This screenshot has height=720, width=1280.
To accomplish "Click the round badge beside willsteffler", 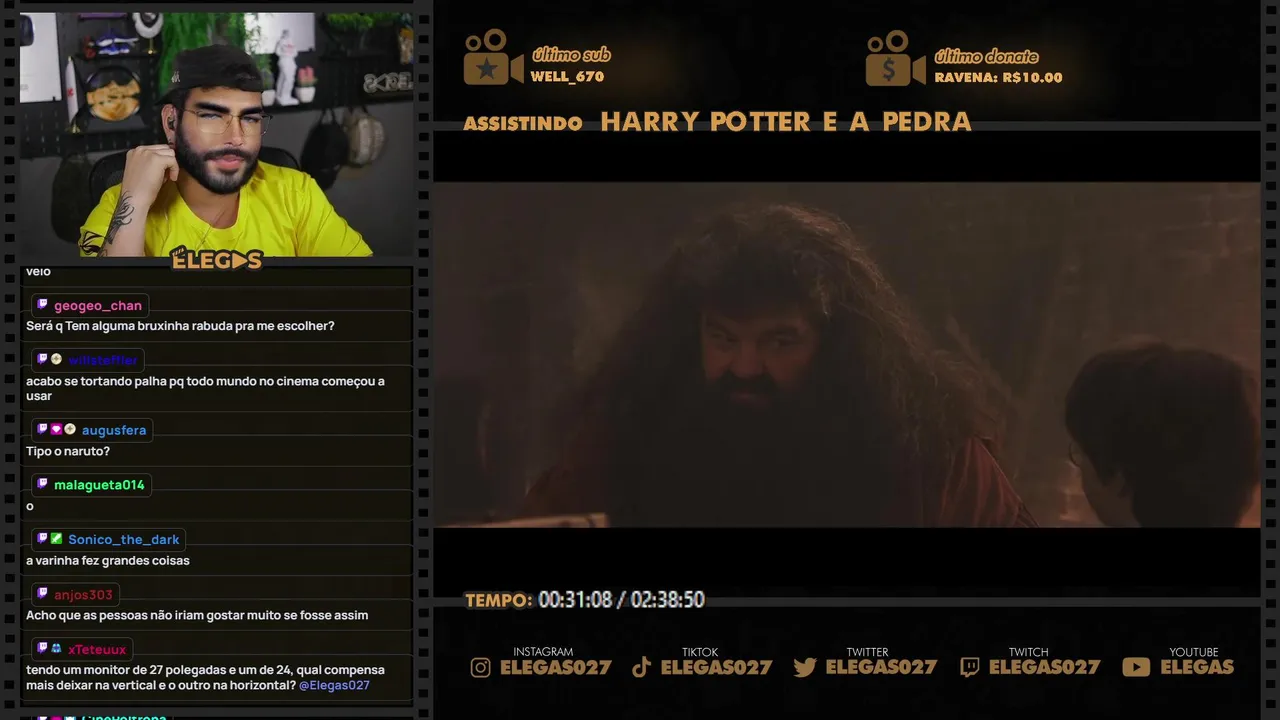I will tap(56, 359).
